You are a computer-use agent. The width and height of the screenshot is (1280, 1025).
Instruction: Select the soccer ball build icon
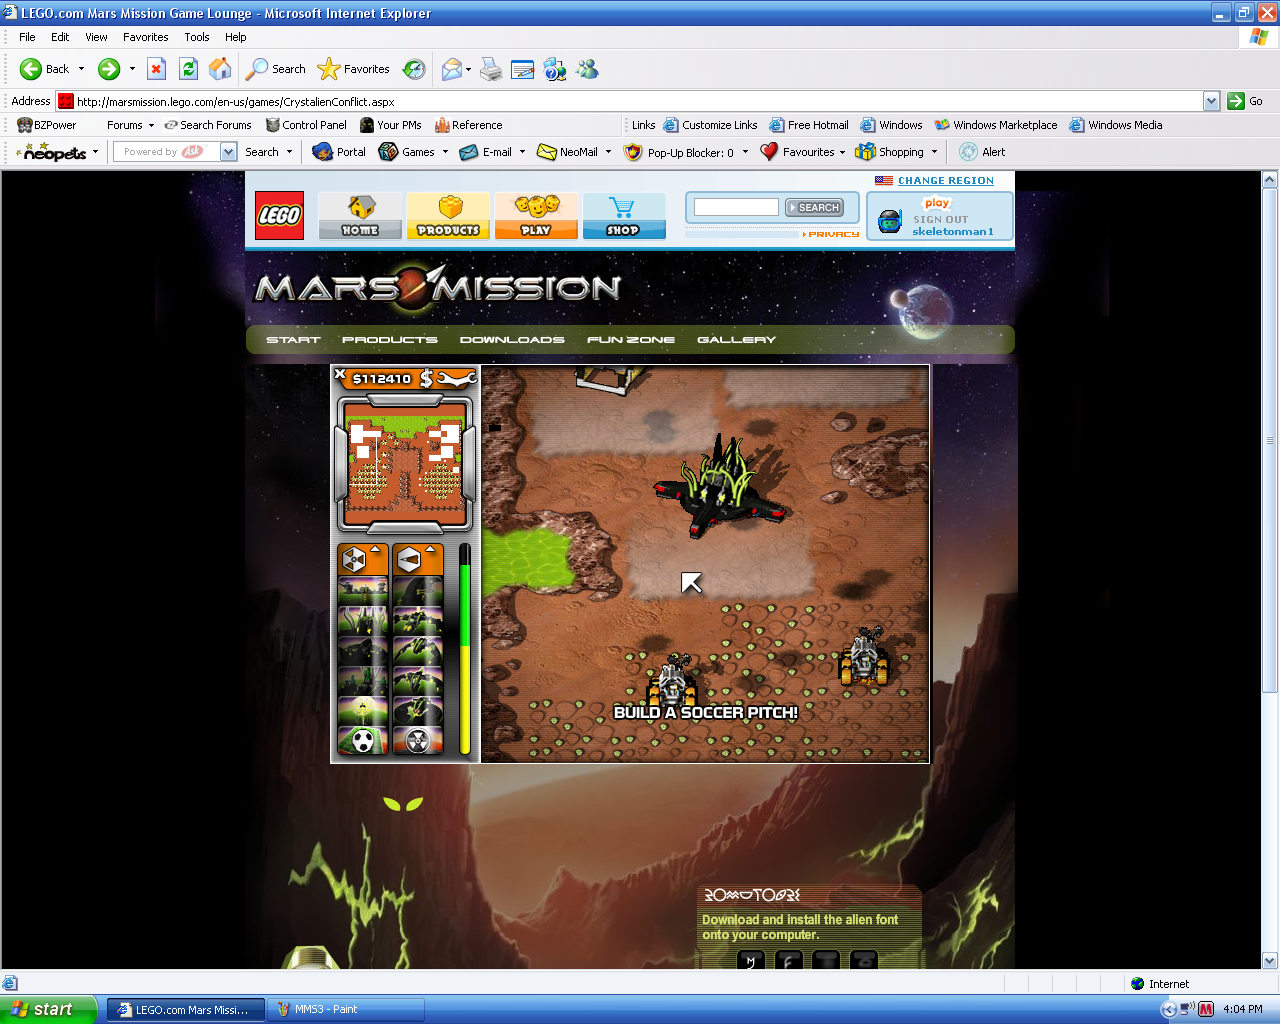tap(363, 741)
